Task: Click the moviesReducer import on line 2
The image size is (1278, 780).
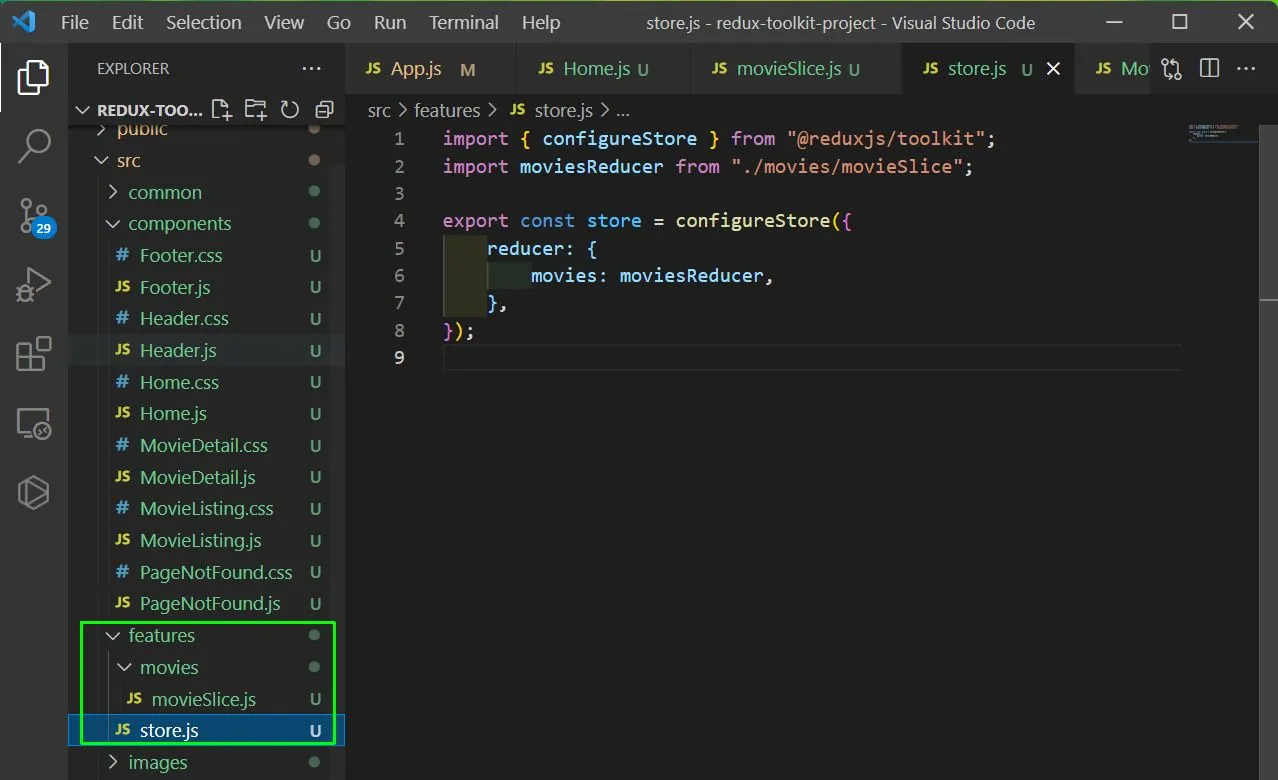Action: click(x=591, y=166)
